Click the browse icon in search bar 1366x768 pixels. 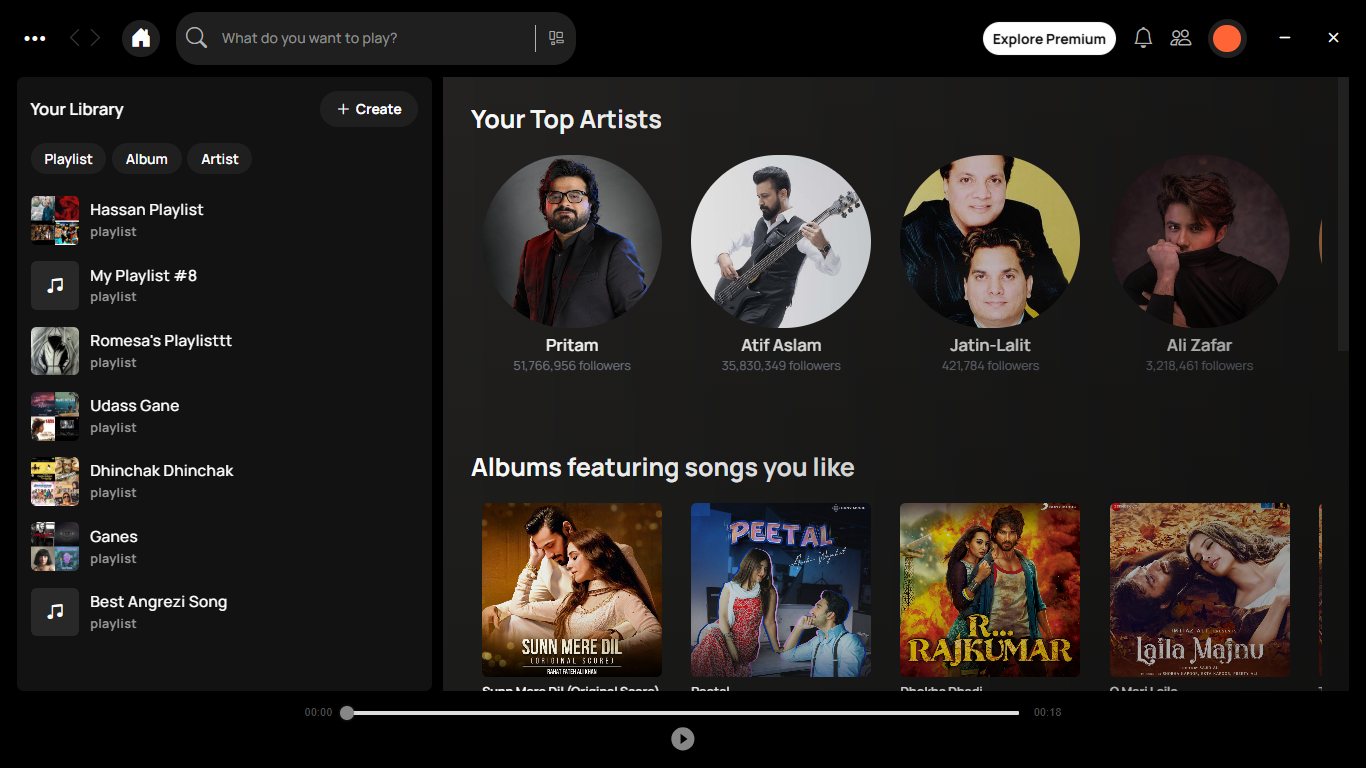click(556, 38)
